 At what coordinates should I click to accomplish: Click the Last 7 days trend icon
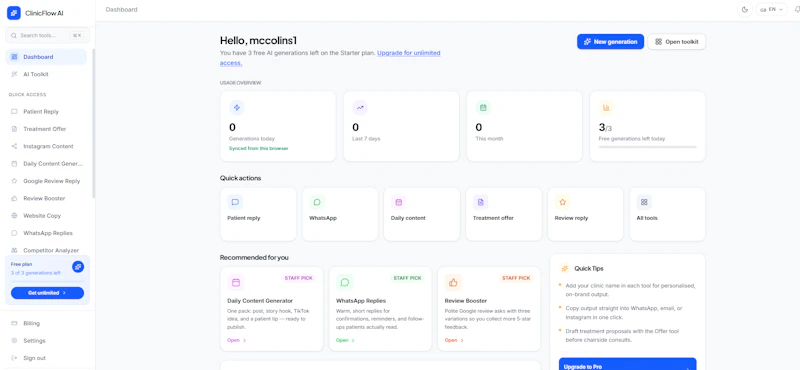coord(360,108)
